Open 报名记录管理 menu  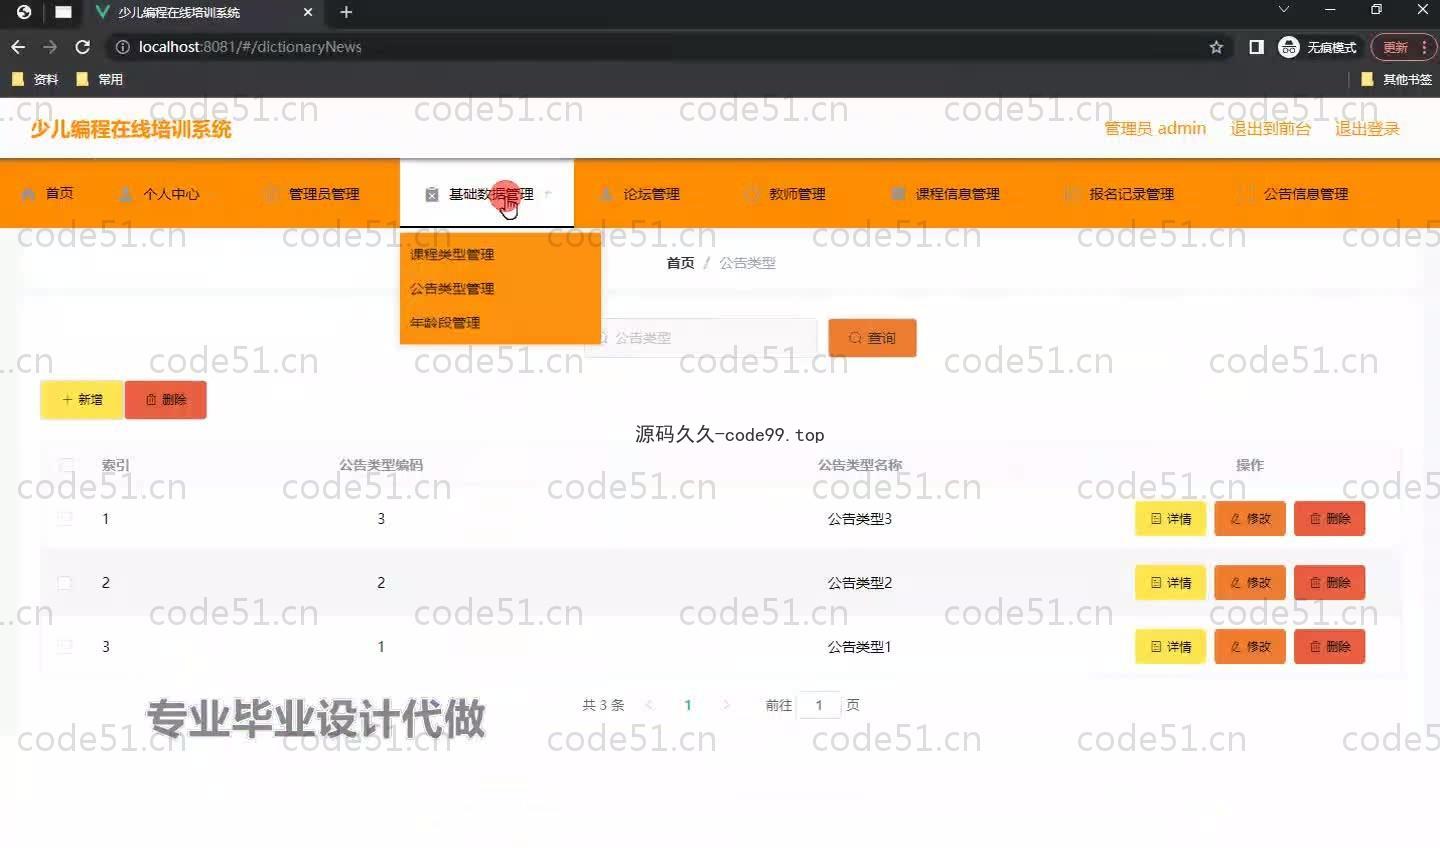click(1120, 194)
